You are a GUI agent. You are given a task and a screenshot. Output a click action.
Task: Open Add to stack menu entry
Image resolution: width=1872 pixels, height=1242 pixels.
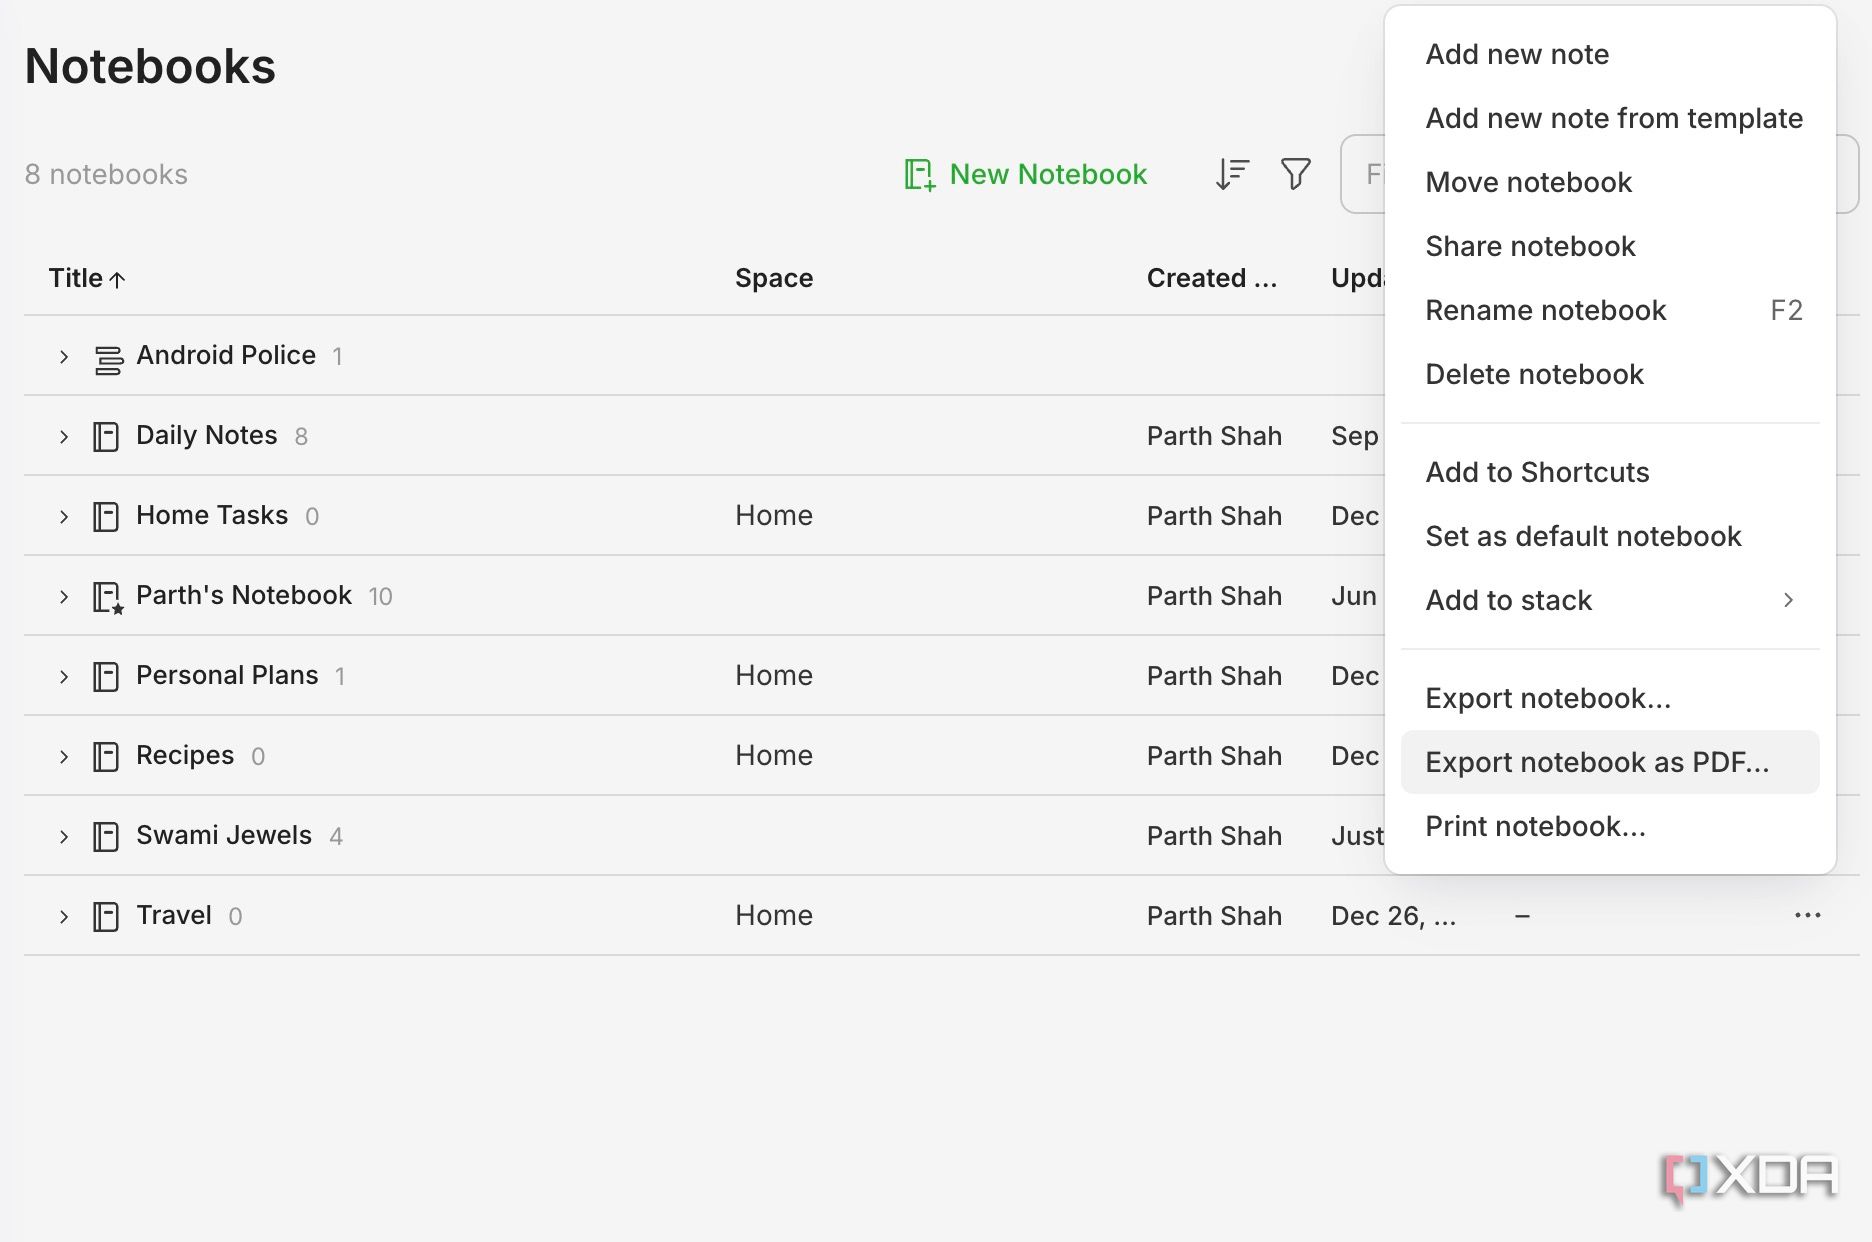coord(1610,600)
